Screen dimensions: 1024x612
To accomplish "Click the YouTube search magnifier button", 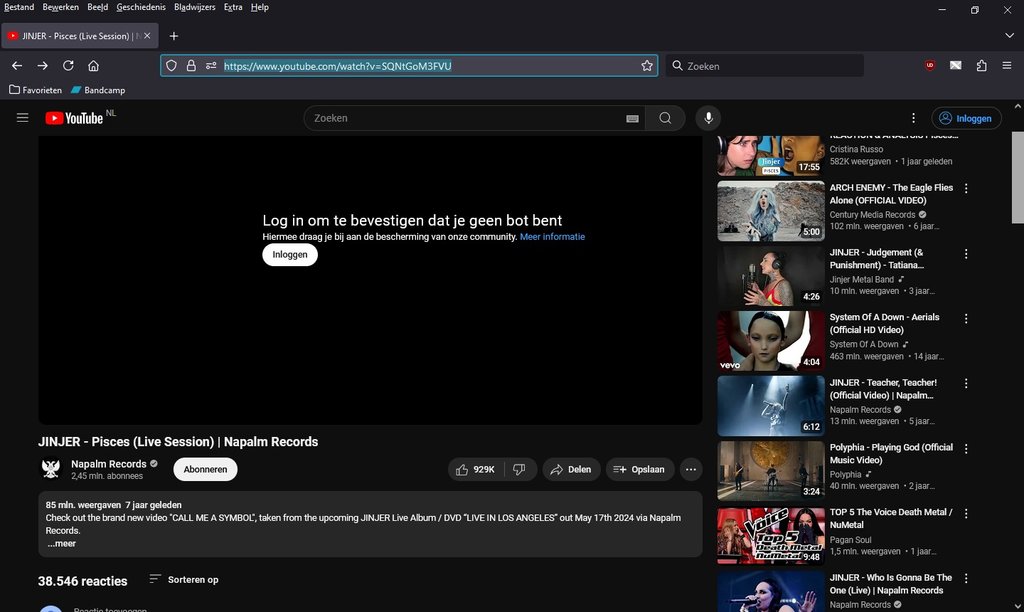I will pos(665,118).
